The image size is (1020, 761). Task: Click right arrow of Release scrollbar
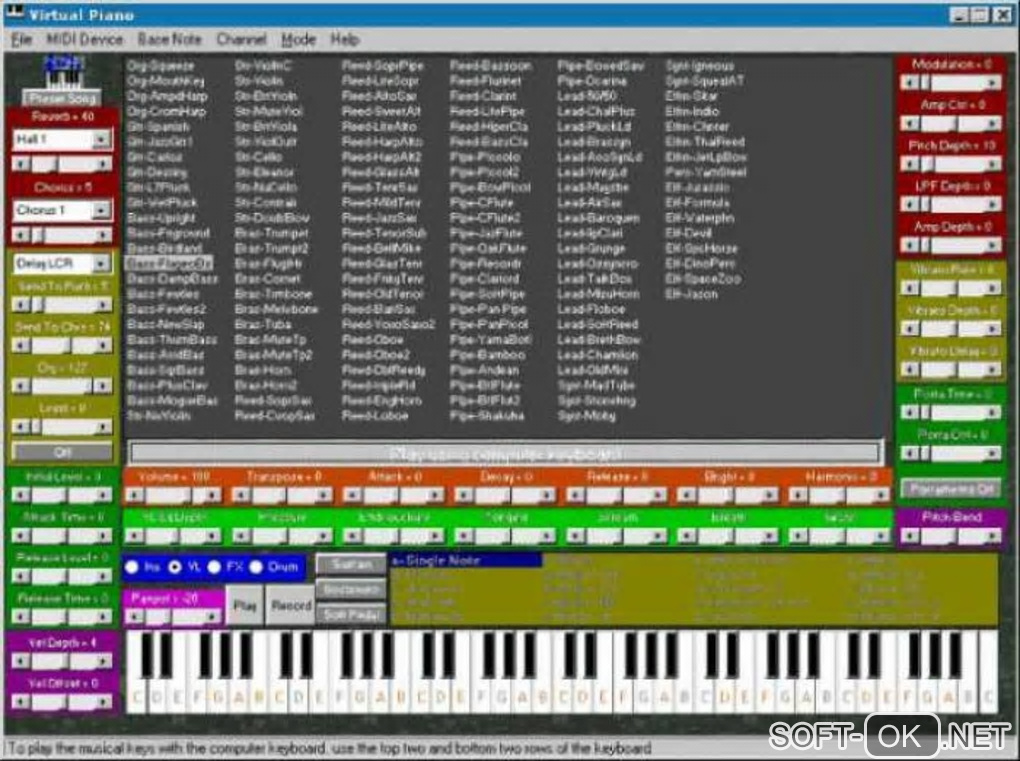(x=658, y=496)
